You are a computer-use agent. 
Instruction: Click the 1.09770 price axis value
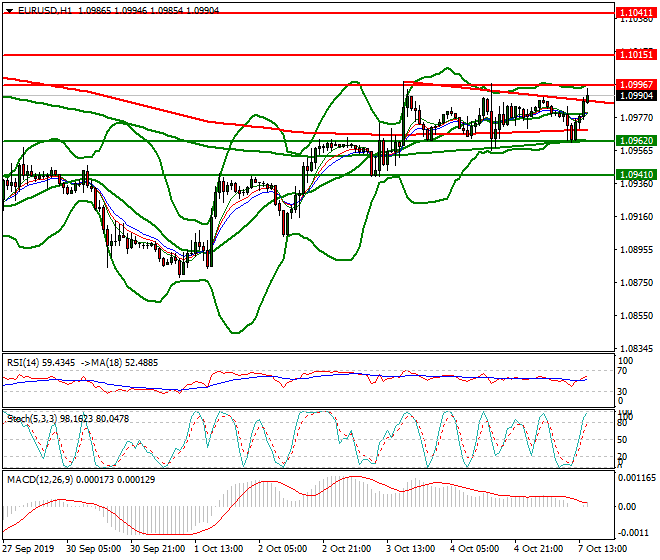637,117
